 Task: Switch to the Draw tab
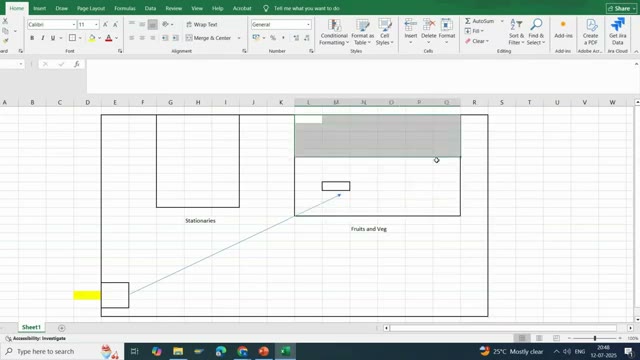coord(62,8)
